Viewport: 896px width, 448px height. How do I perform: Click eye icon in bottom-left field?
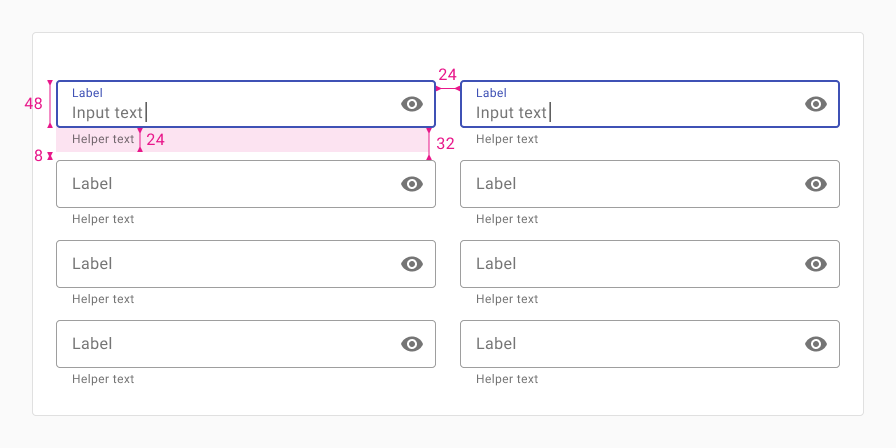pos(411,344)
